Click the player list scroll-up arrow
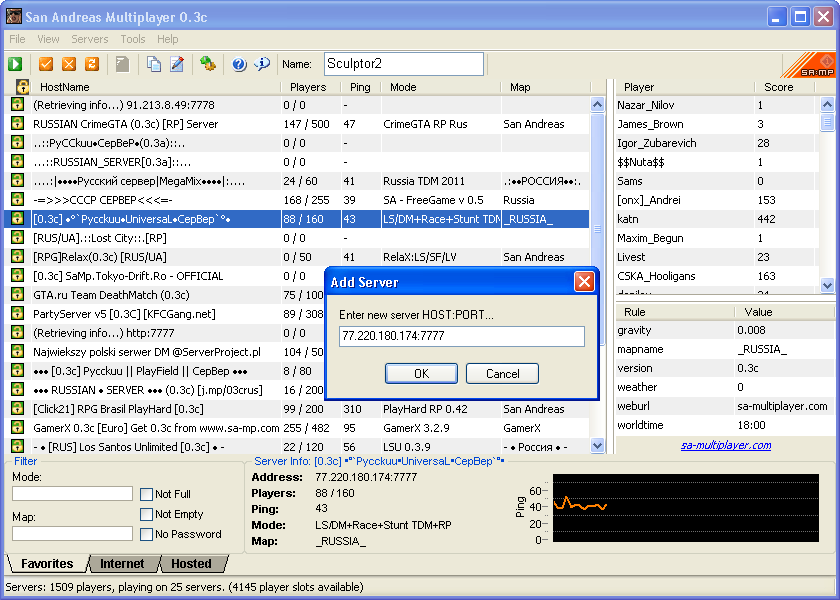The image size is (840, 600). (x=827, y=104)
